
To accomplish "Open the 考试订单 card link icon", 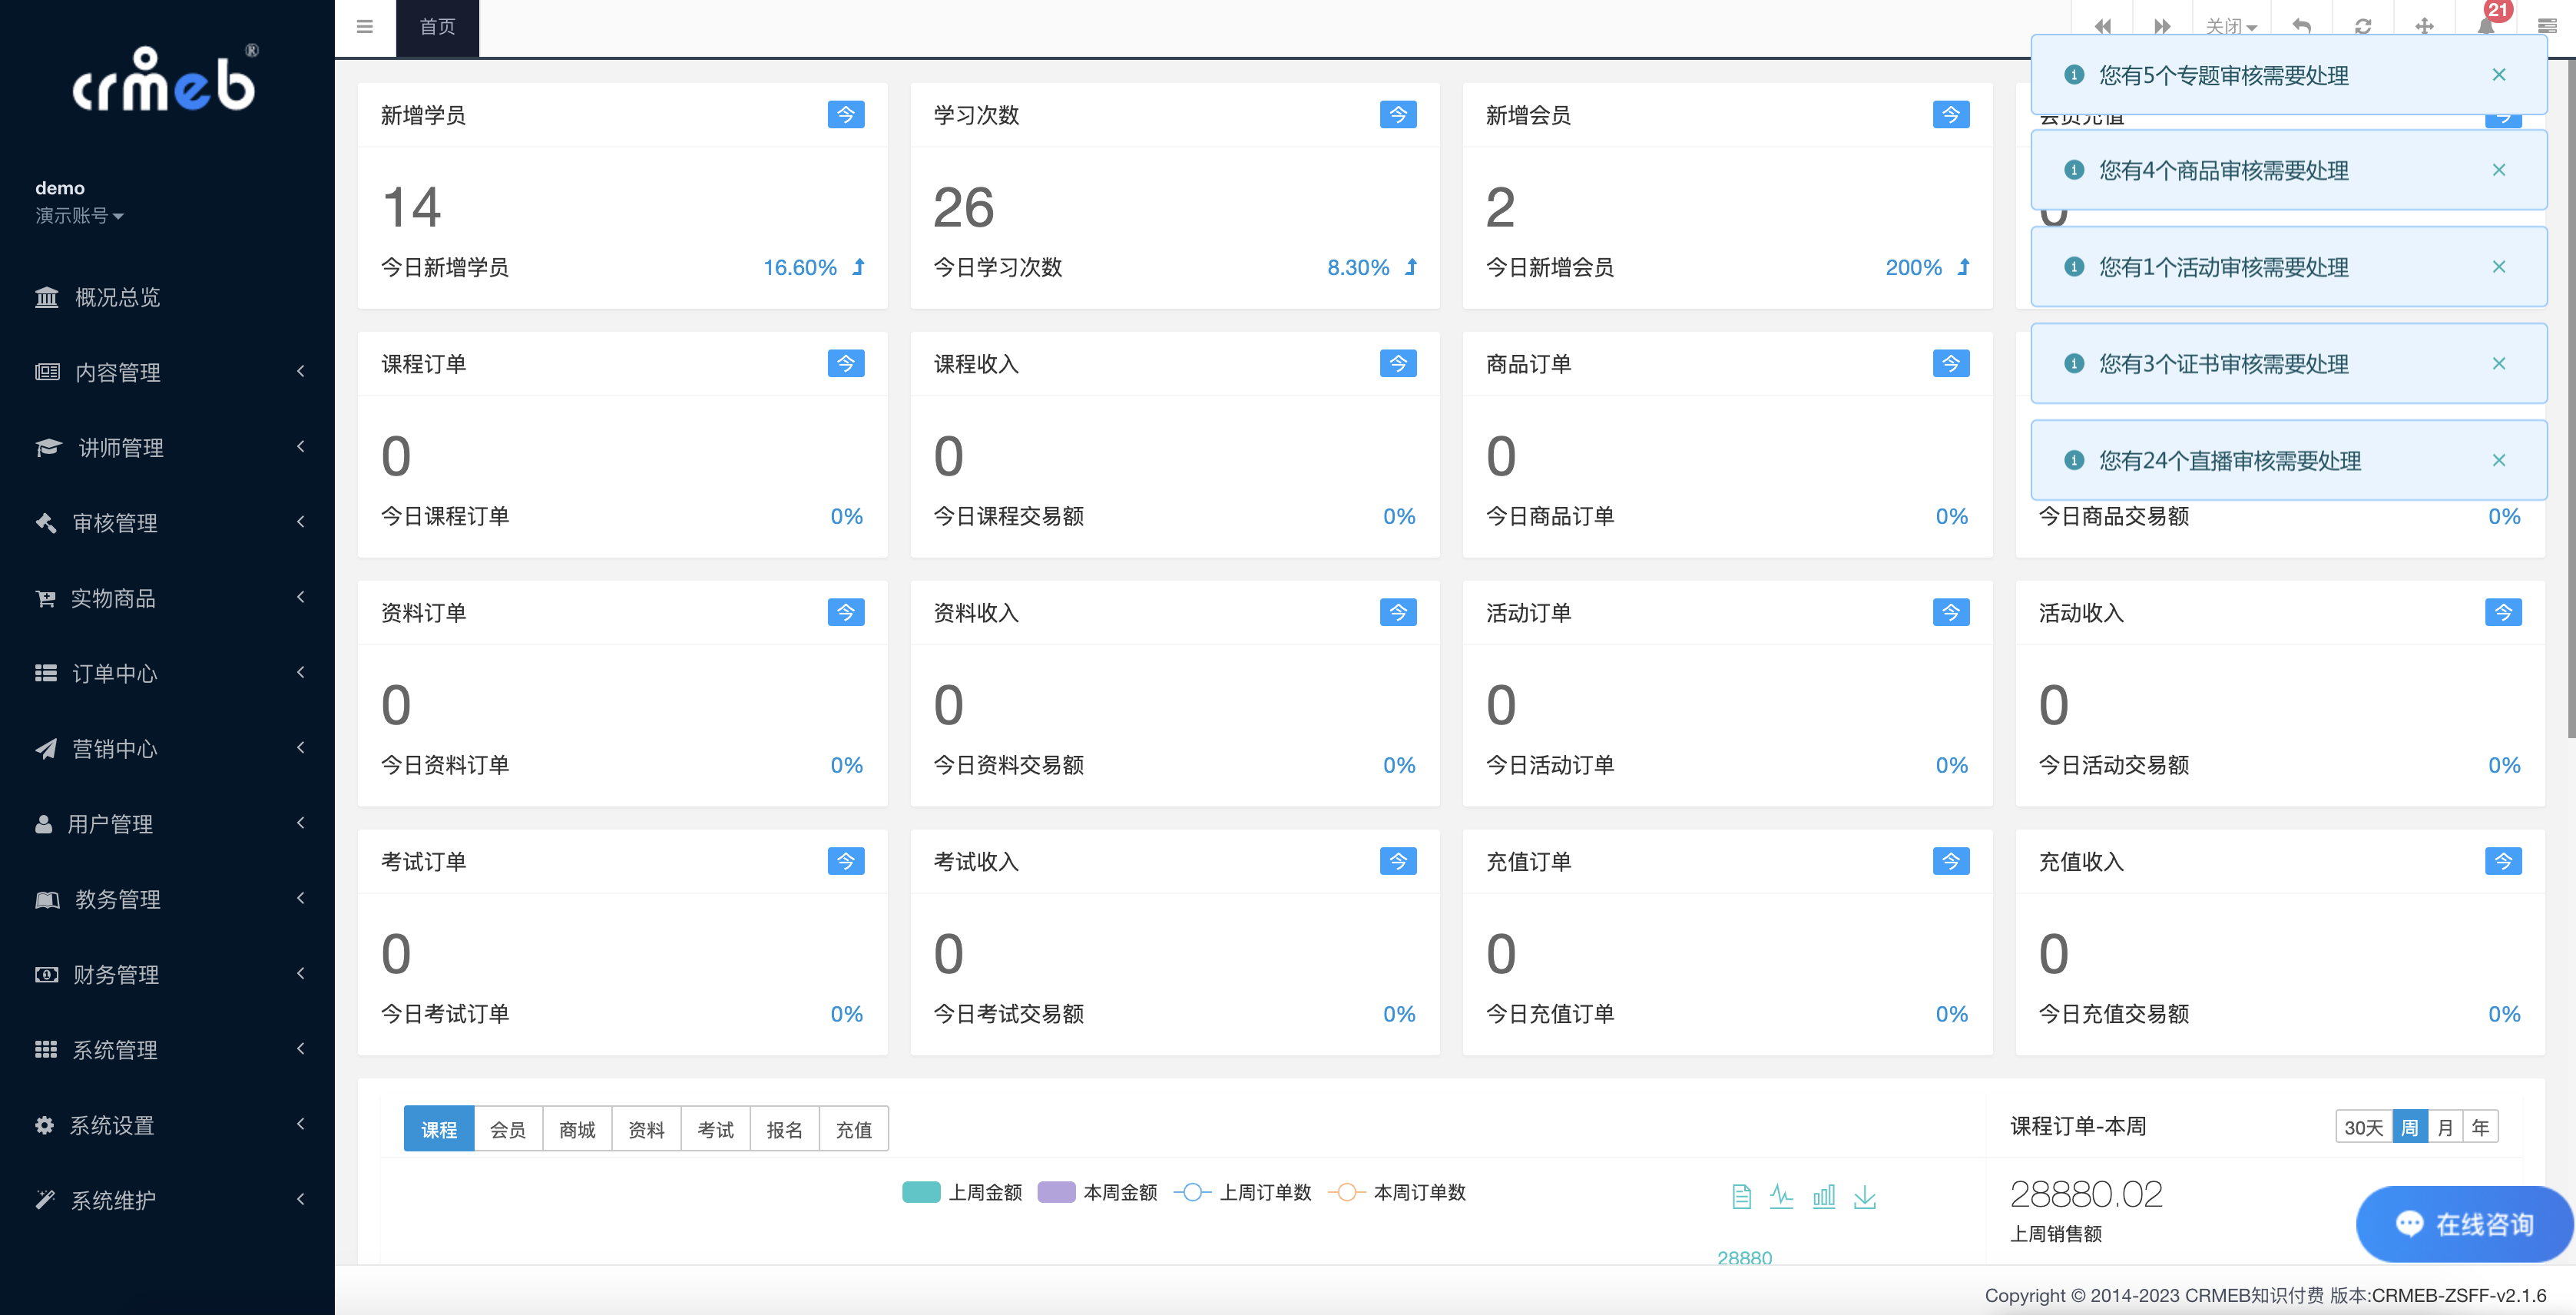I will tap(846, 862).
